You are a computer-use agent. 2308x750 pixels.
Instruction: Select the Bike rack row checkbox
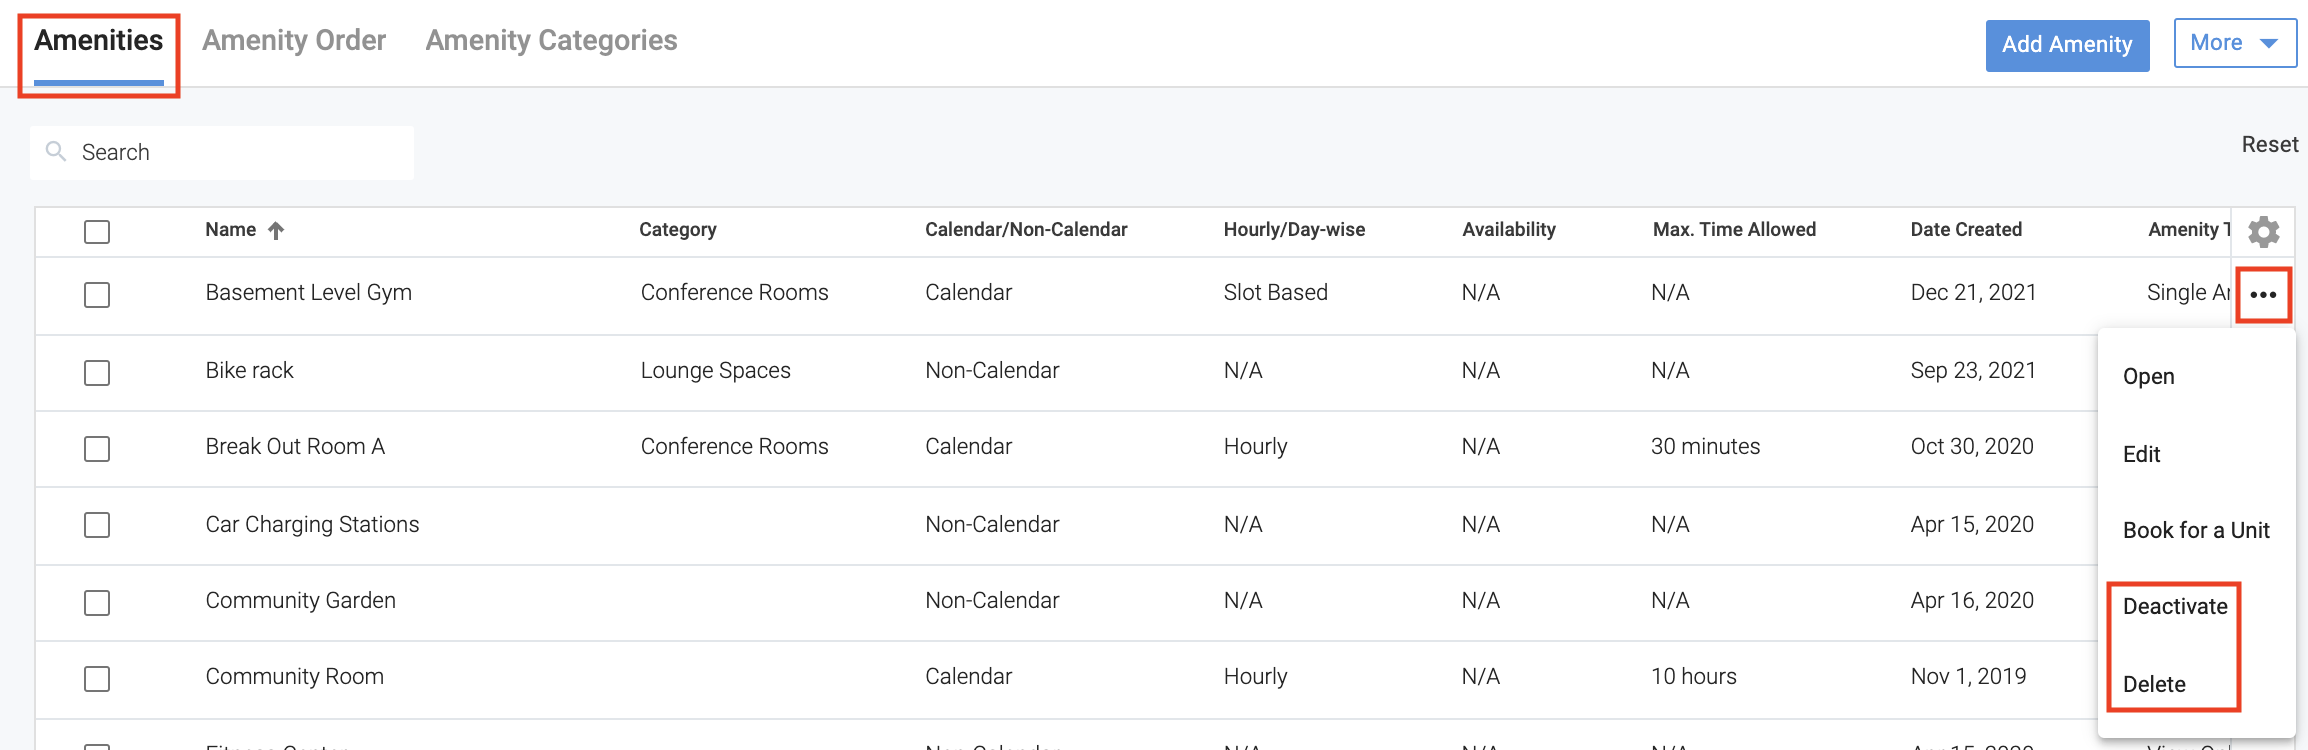(x=97, y=373)
